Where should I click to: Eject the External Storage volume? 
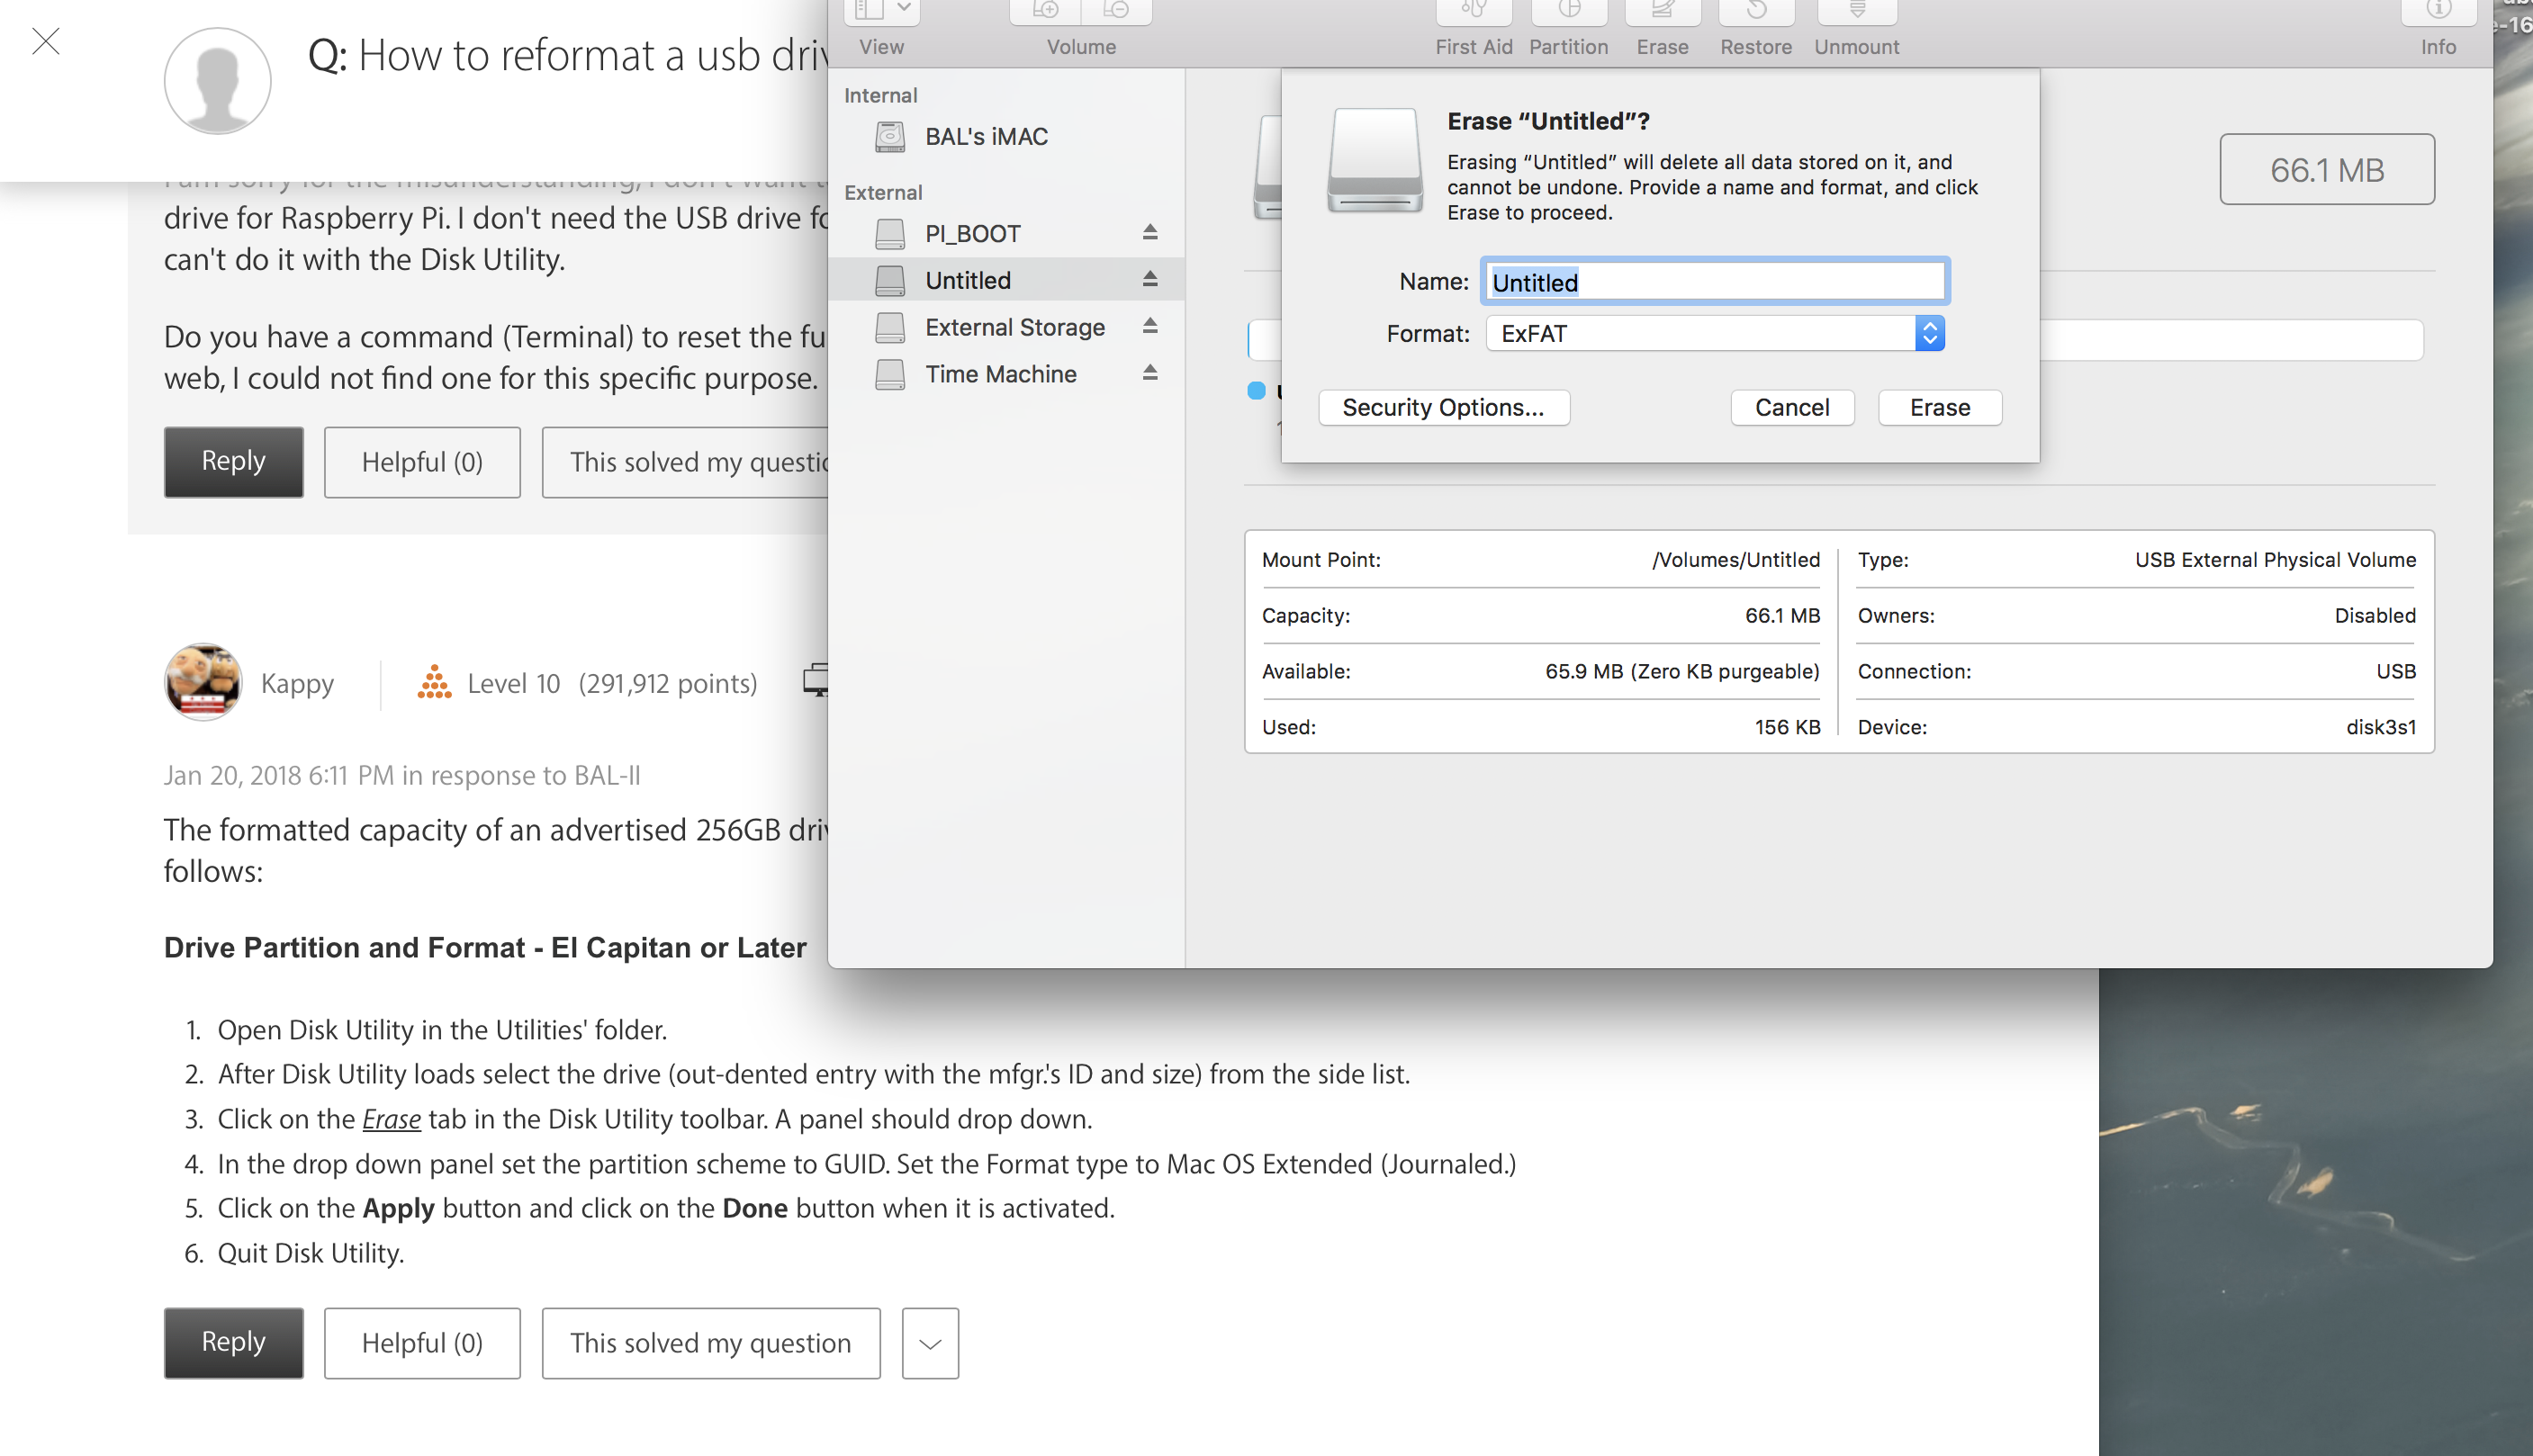tap(1149, 326)
